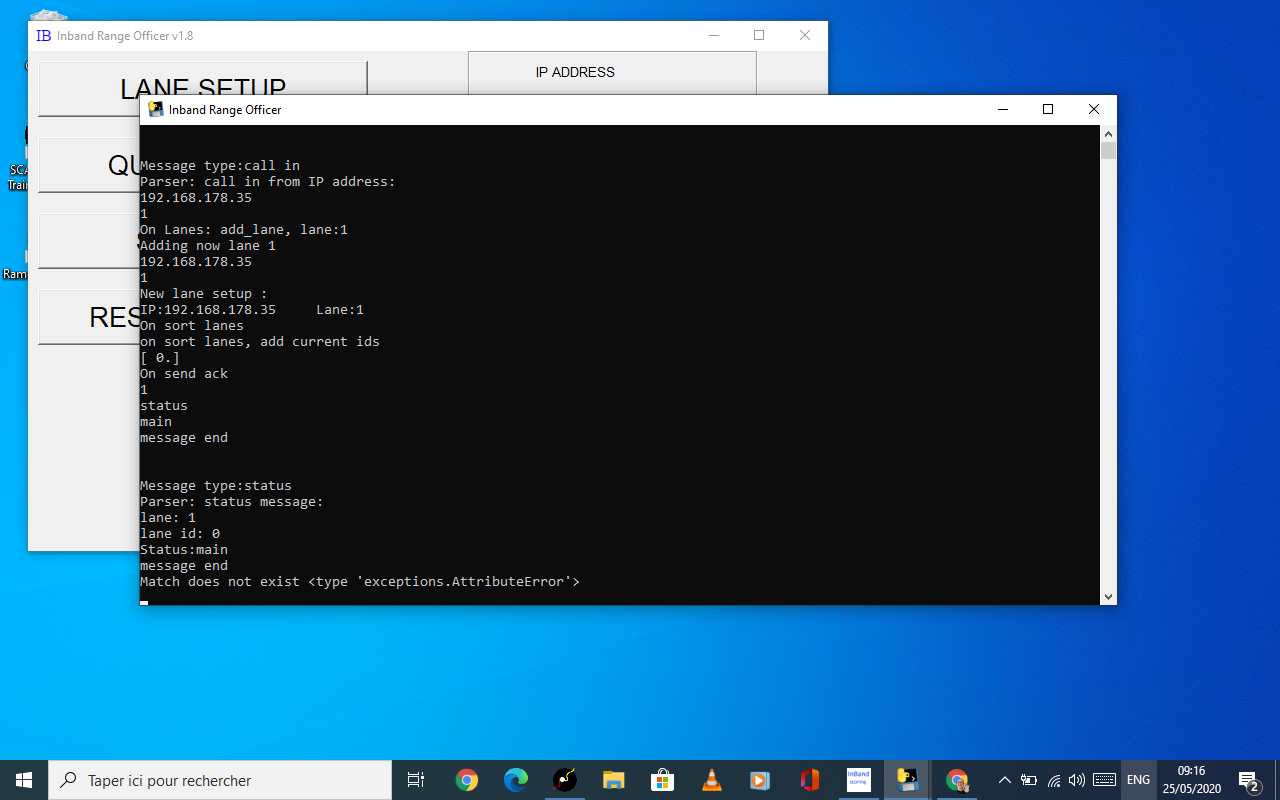Click the partially hidden RES button behind console
Viewport: 1280px width, 800px height.
tap(89, 317)
